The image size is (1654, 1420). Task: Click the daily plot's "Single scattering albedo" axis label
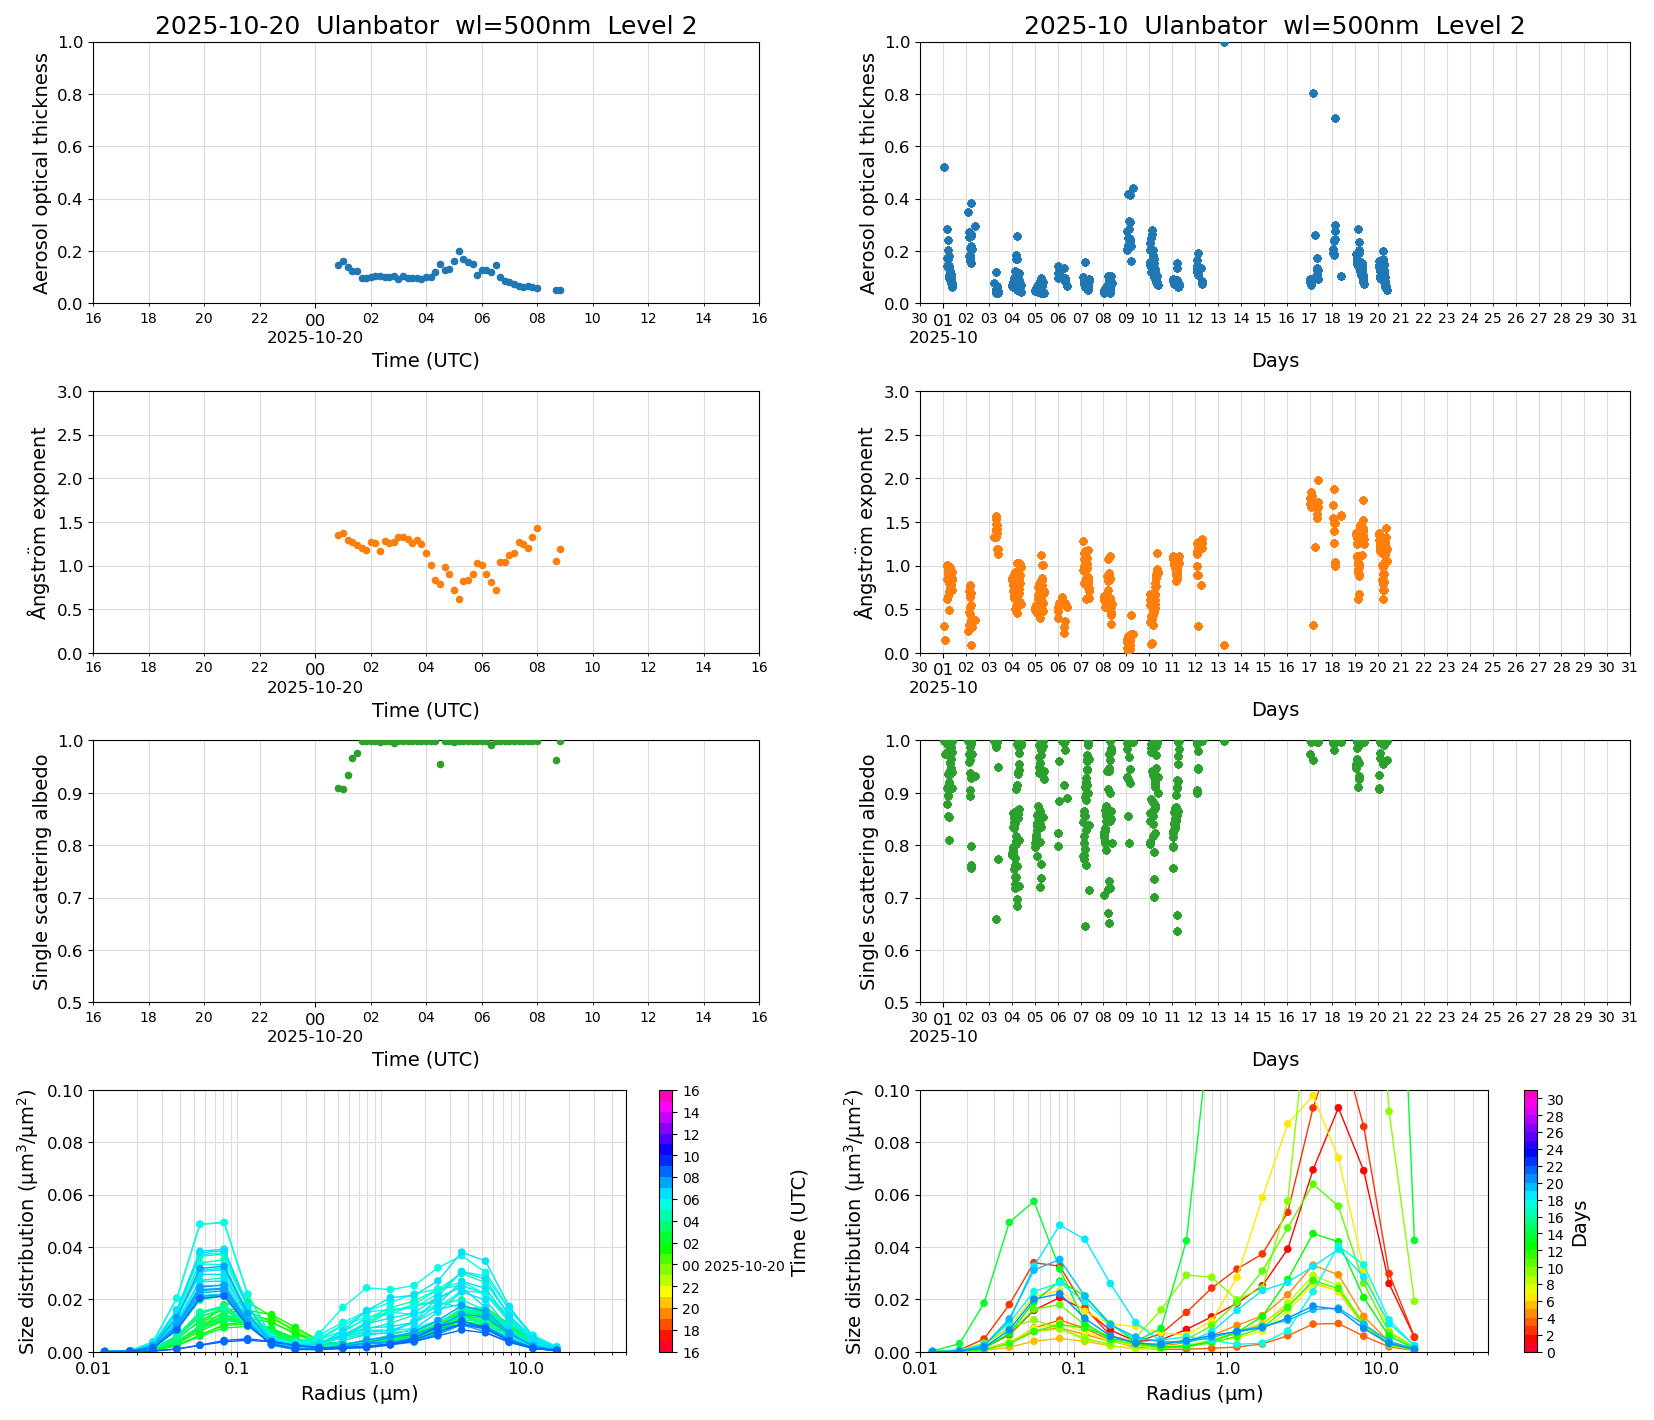click(41, 872)
